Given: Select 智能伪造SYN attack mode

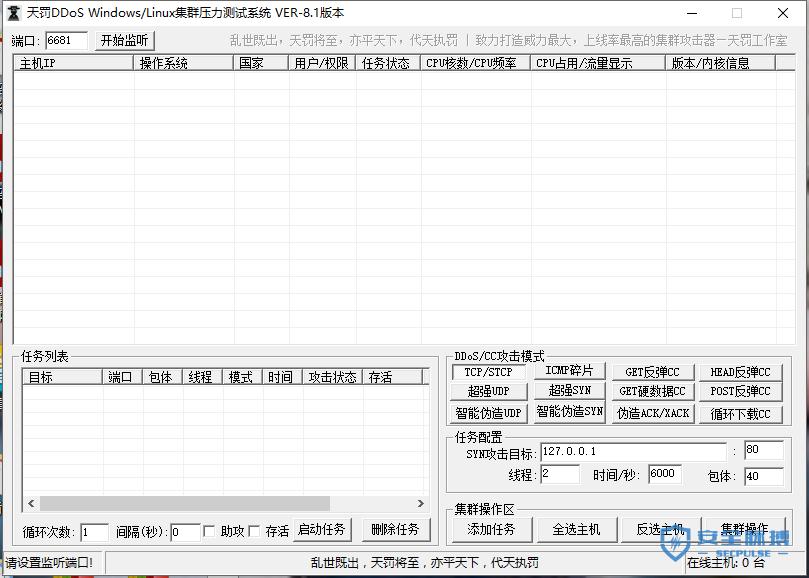Looking at the screenshot, I should pyautogui.click(x=569, y=413).
